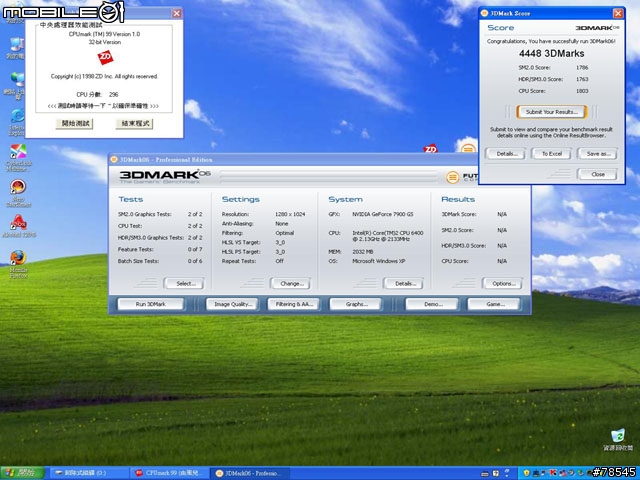Click the 'NVIDIA GeForce 7900 GS' text
This screenshot has height=480, width=640.
pos(382,214)
